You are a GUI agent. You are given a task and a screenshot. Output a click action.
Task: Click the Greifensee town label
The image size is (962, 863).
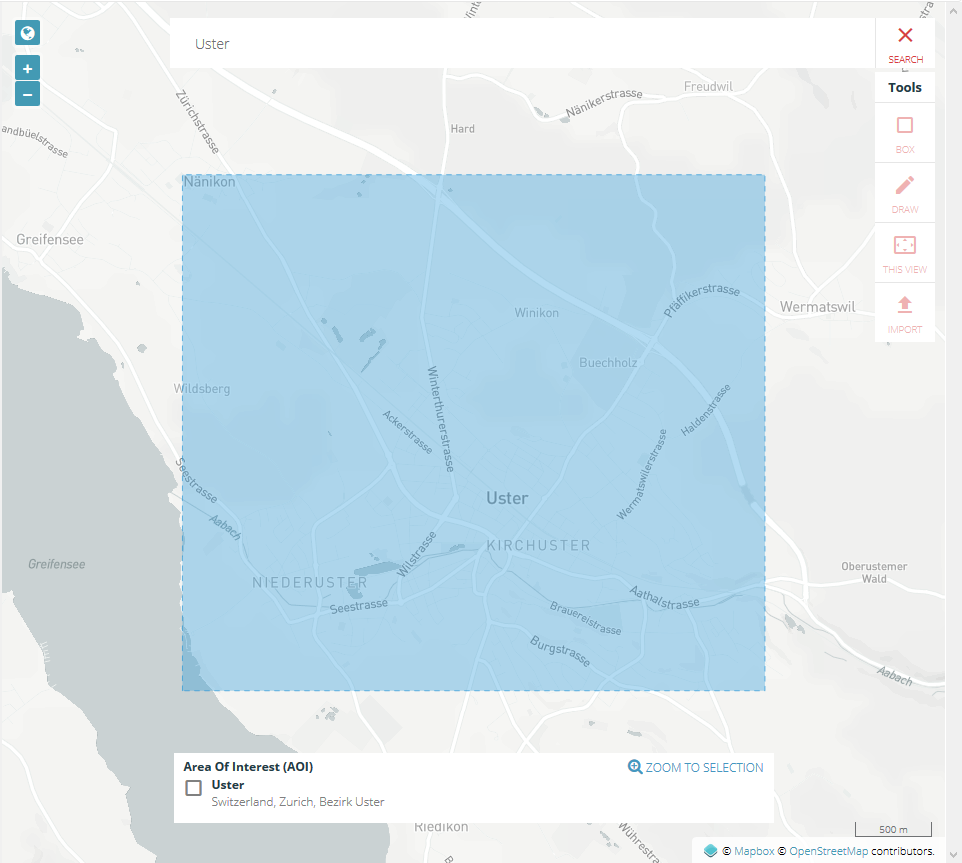coord(50,240)
